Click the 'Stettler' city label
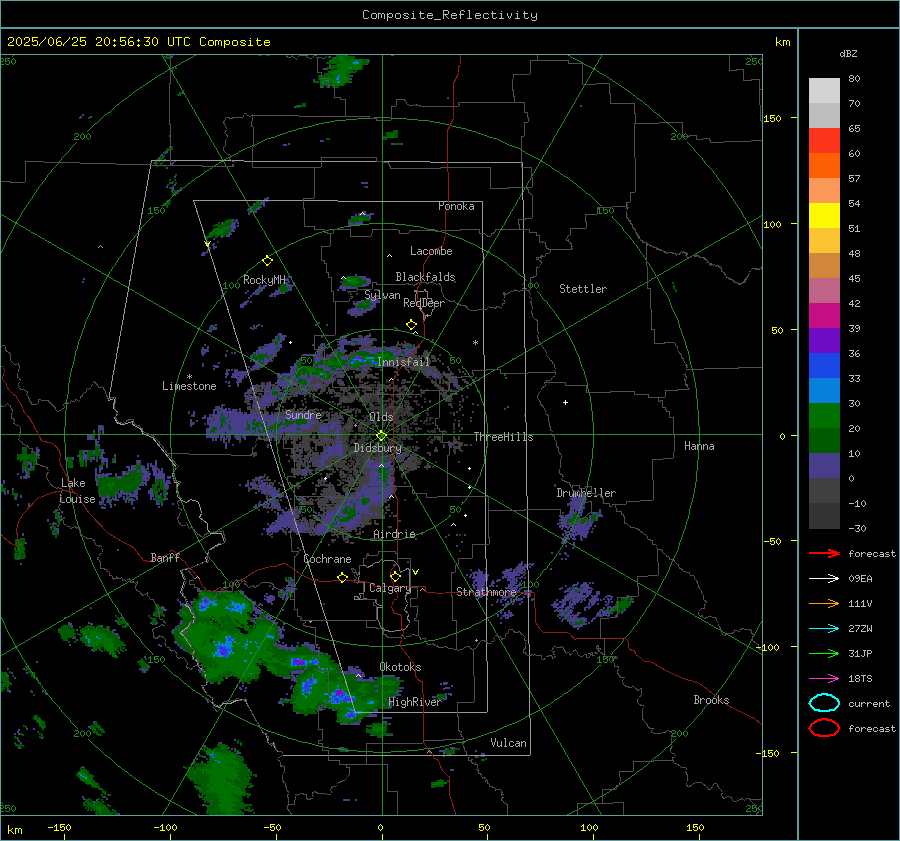The image size is (900, 841). point(583,289)
